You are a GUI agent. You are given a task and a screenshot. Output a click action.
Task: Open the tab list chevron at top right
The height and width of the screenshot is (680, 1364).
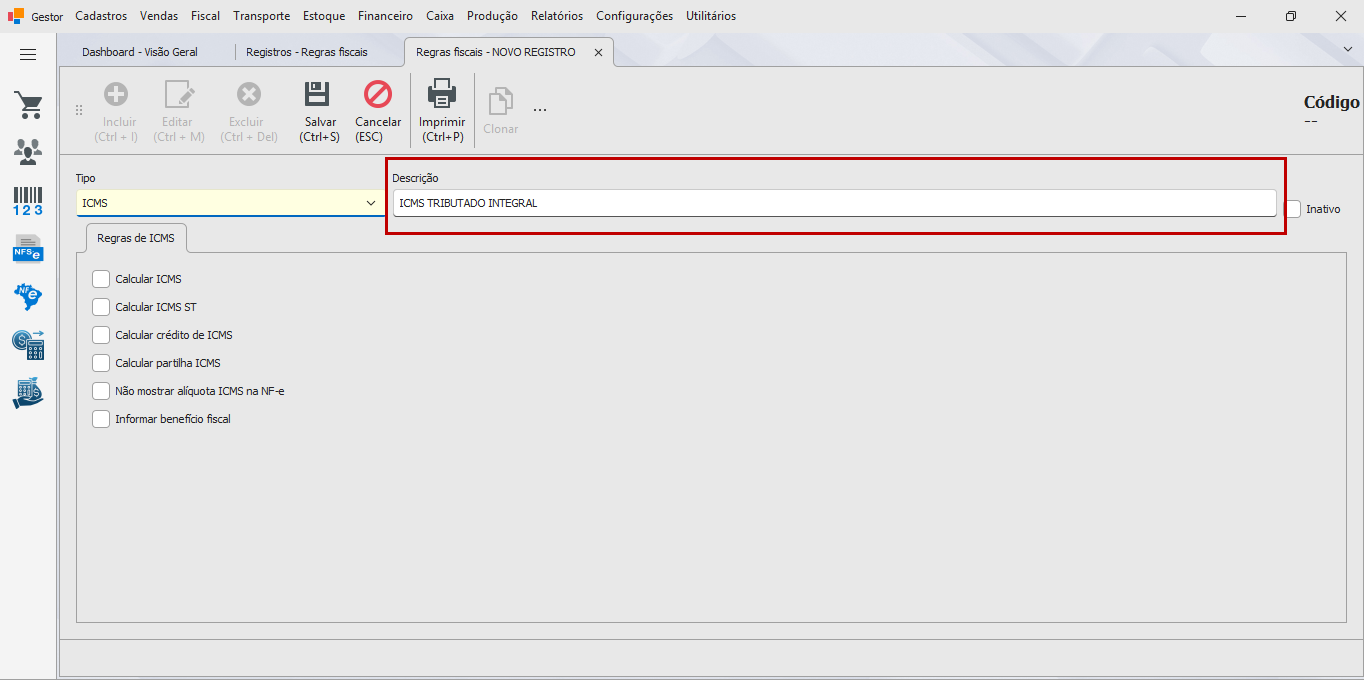pos(1347,49)
